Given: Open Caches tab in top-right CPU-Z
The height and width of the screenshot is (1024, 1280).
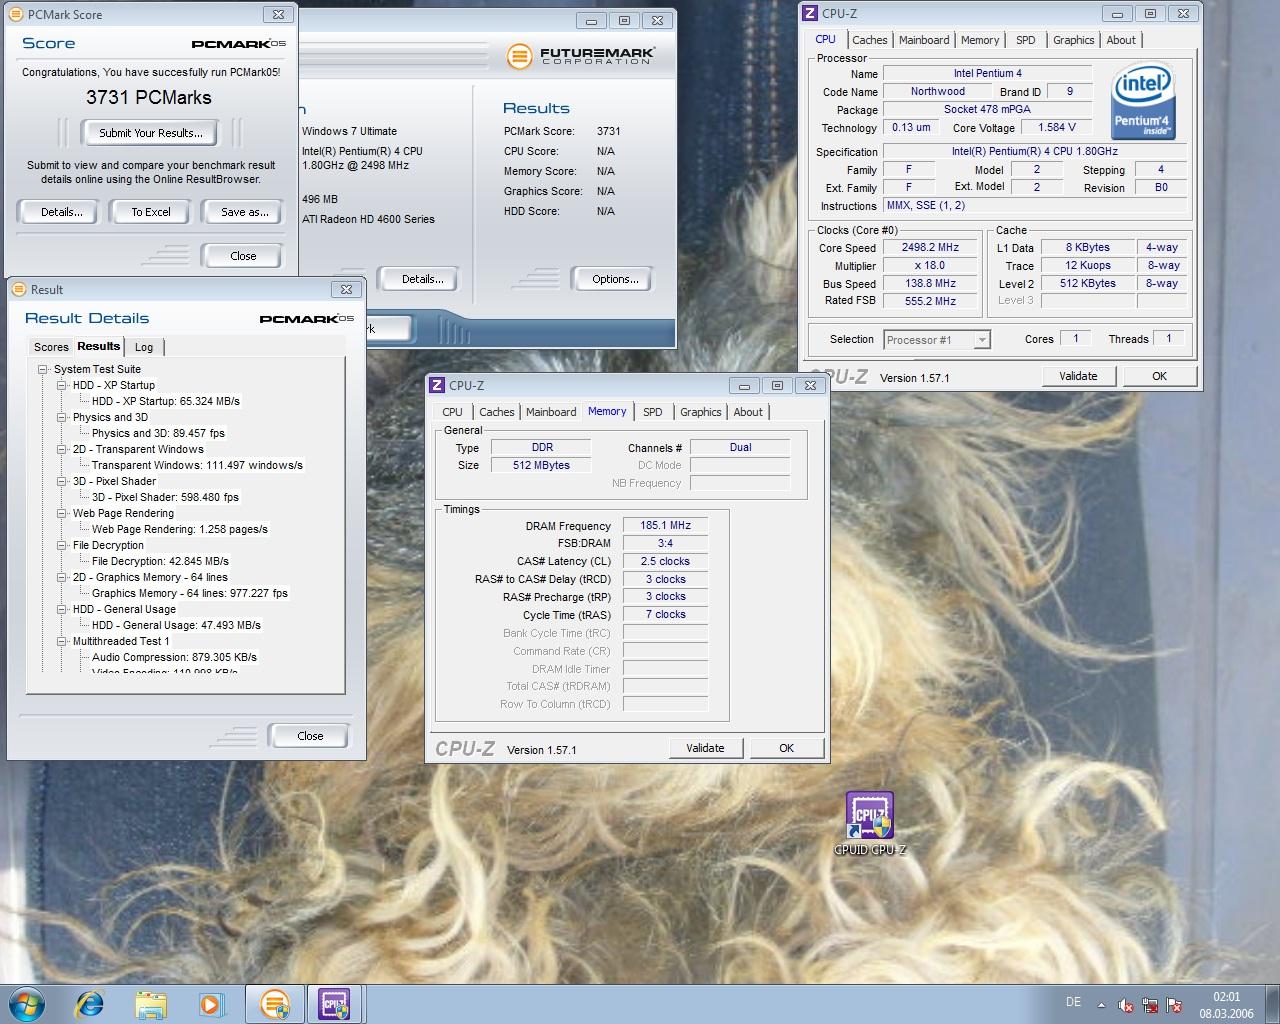Looking at the screenshot, I should [869, 40].
